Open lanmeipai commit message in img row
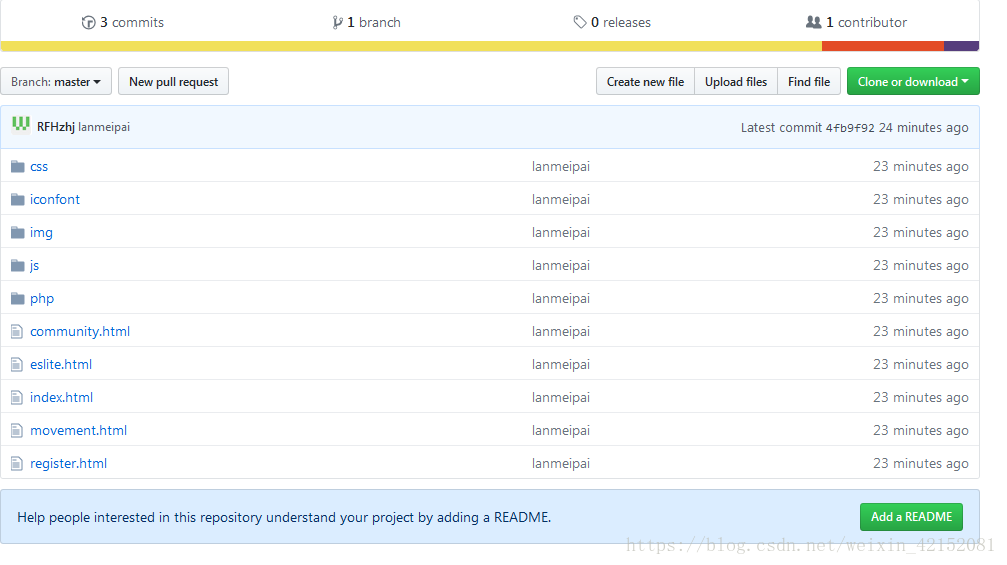 coord(561,232)
